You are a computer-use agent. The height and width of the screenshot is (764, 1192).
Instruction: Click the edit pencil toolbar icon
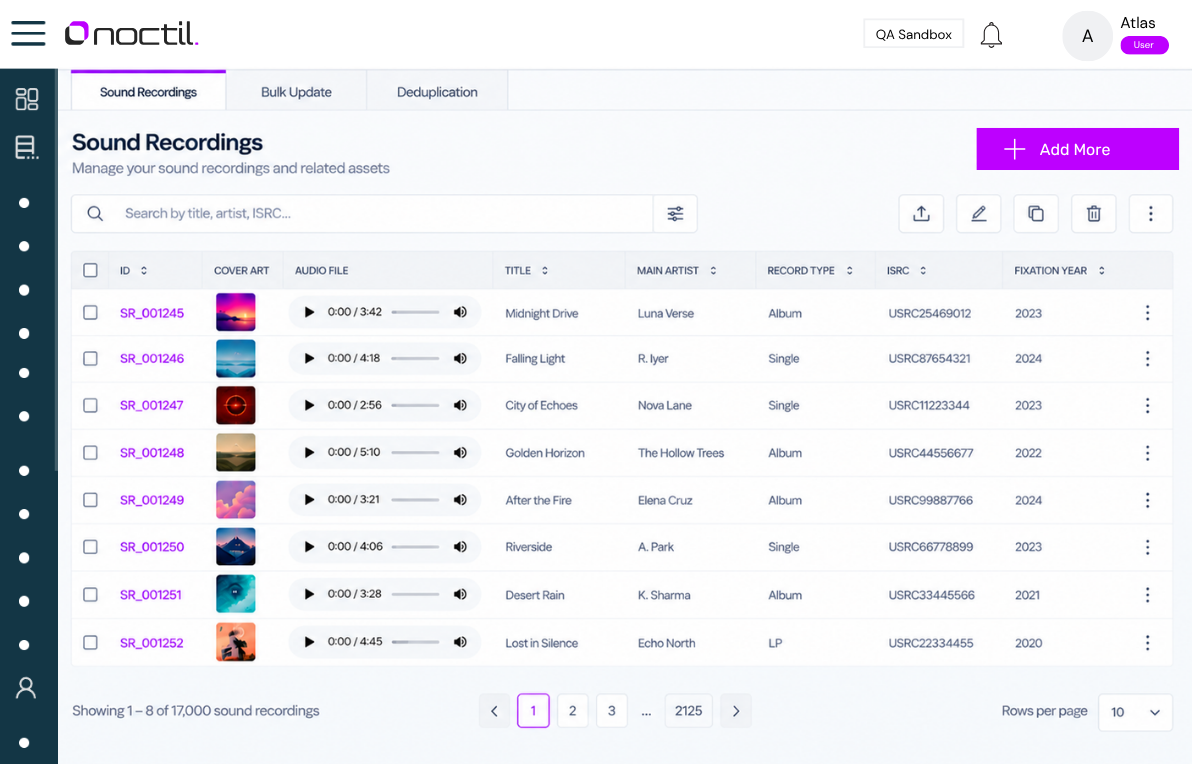click(978, 214)
